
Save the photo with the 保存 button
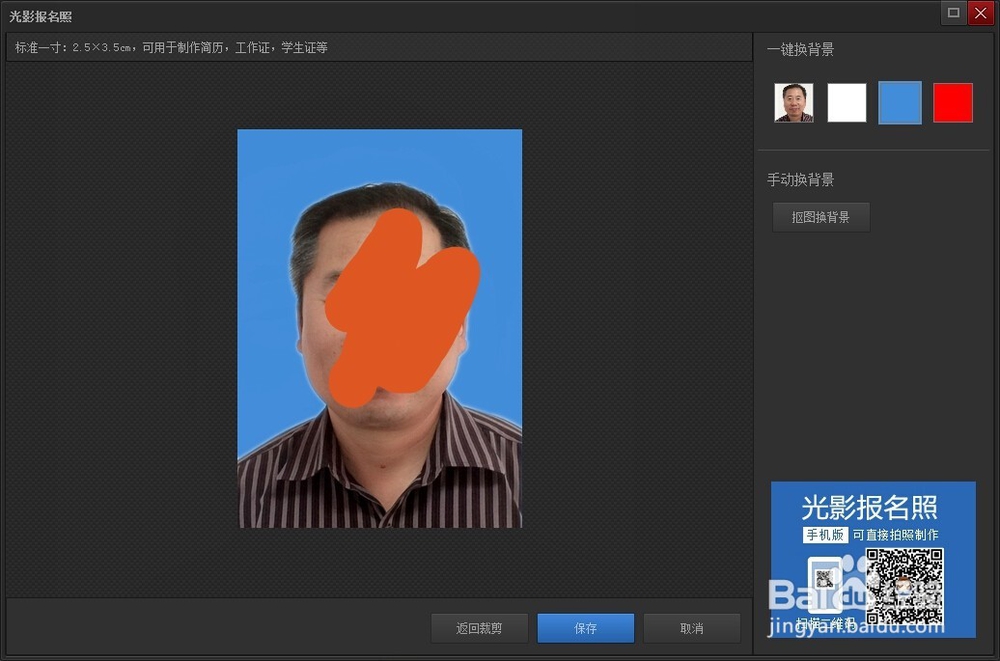(585, 628)
